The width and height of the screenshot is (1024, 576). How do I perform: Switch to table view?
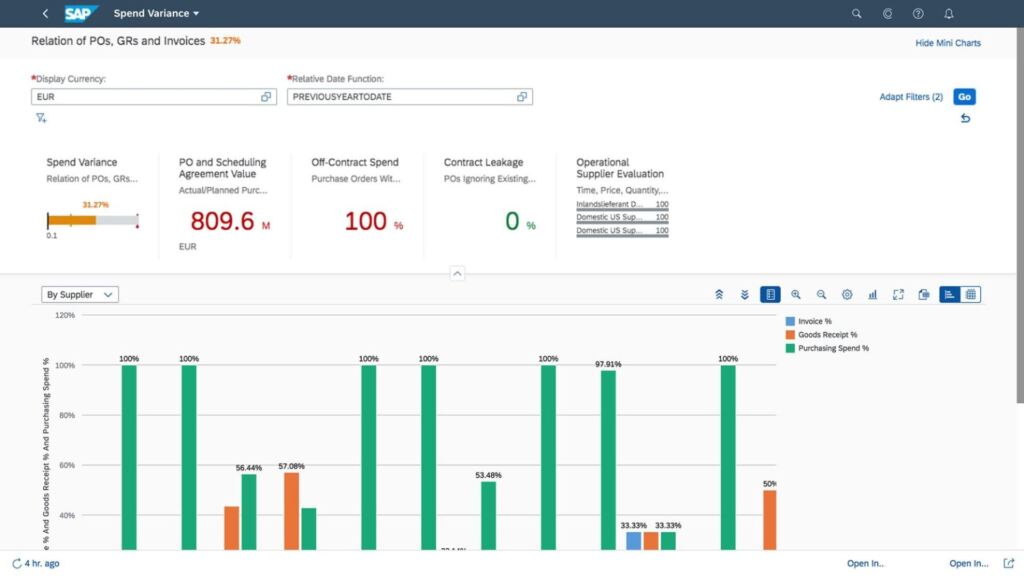pos(970,295)
